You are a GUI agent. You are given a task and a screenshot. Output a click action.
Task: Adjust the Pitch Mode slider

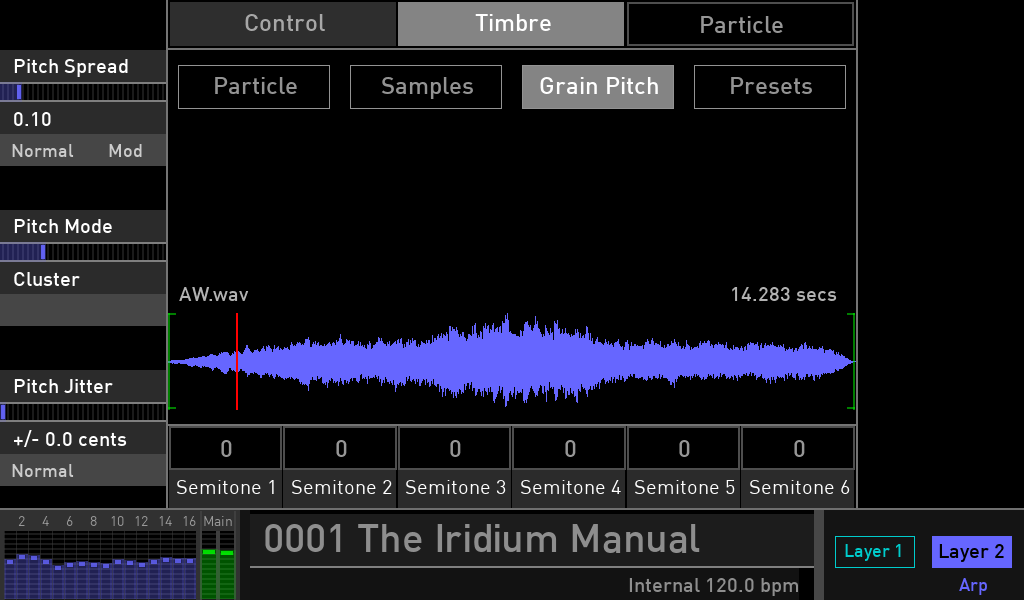pos(83,252)
